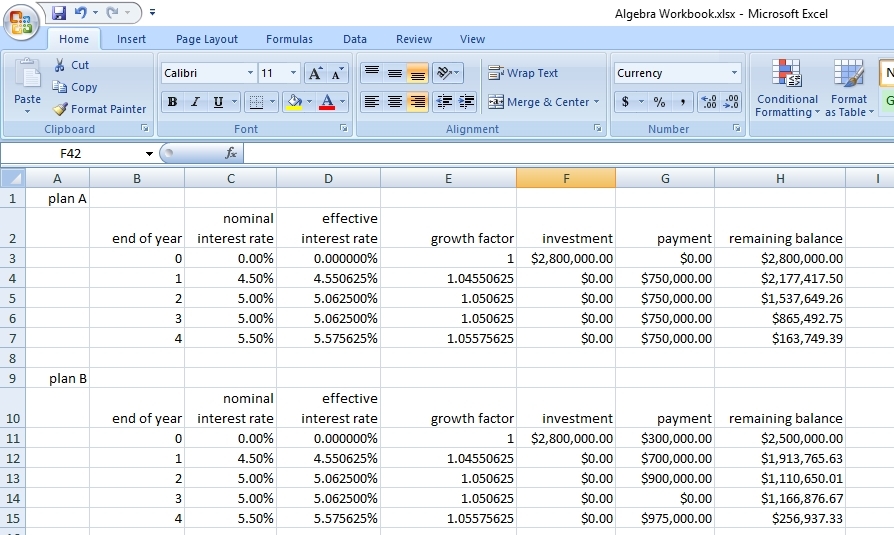Open the Paste options dropdown arrow
Viewport: 894px width, 535px height.
[27, 112]
